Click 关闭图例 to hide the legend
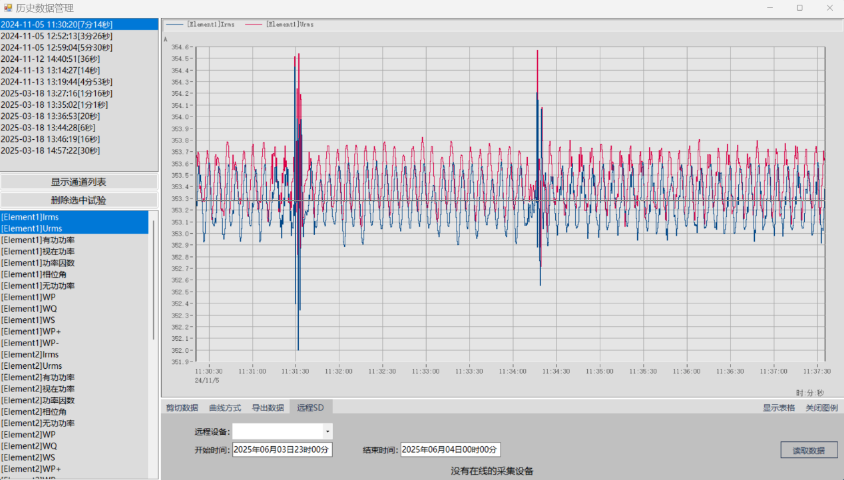 [821, 408]
